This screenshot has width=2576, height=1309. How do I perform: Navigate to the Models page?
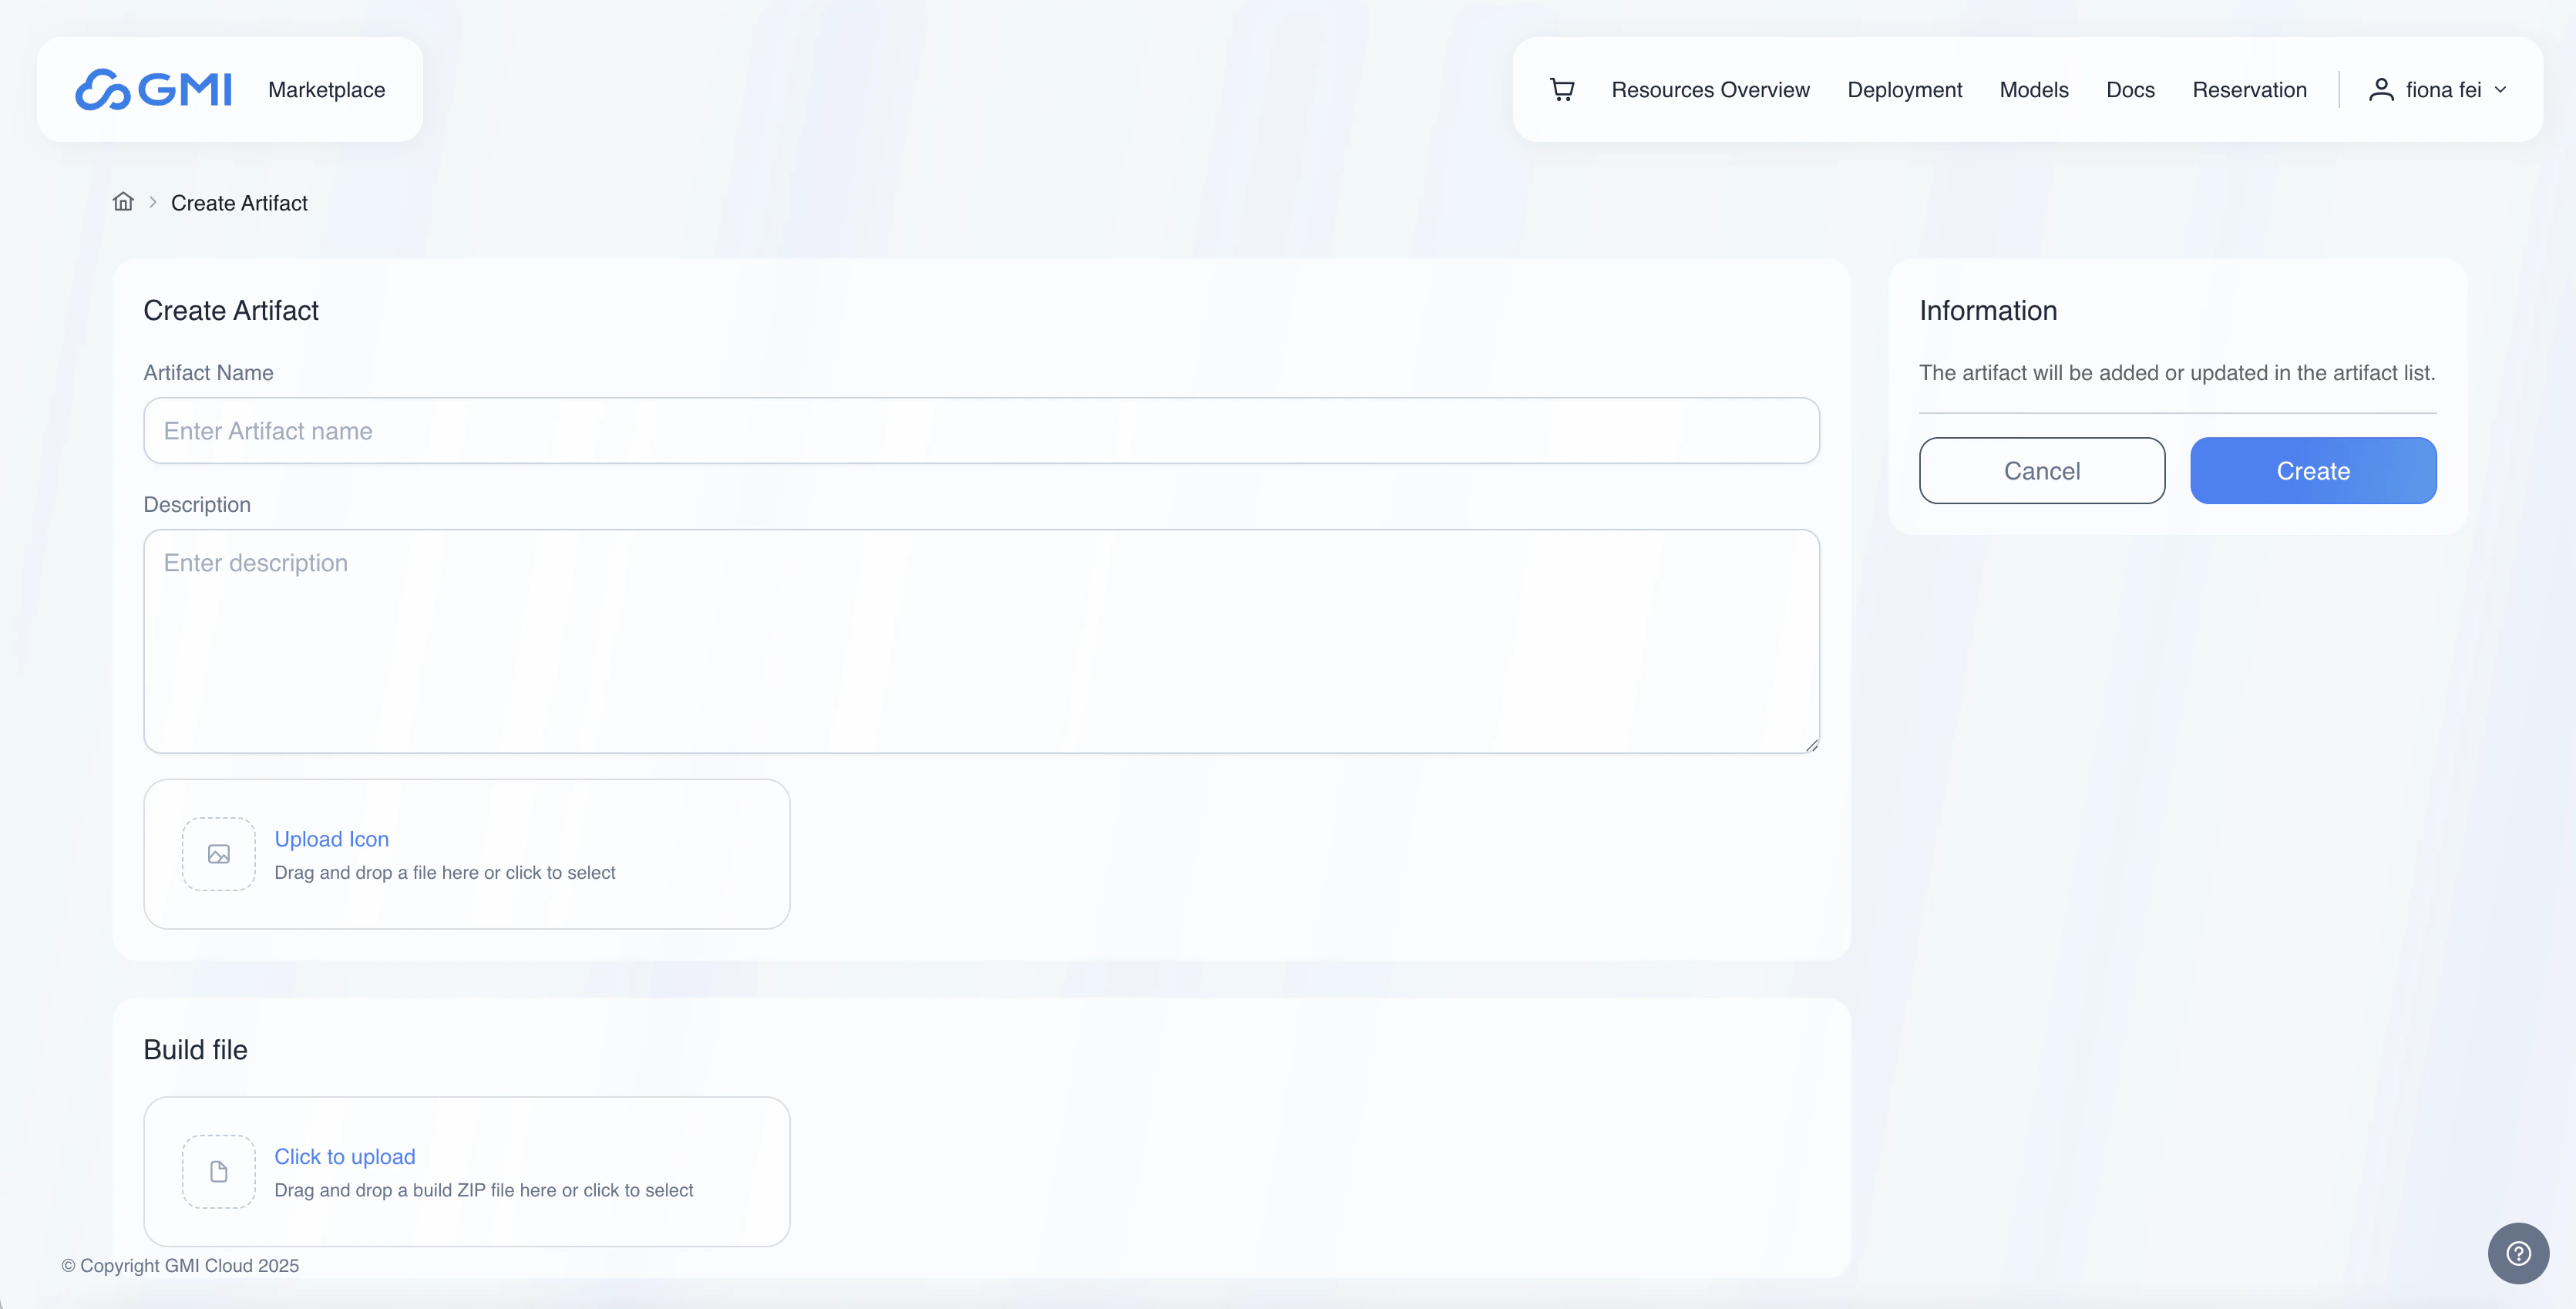[2033, 90]
